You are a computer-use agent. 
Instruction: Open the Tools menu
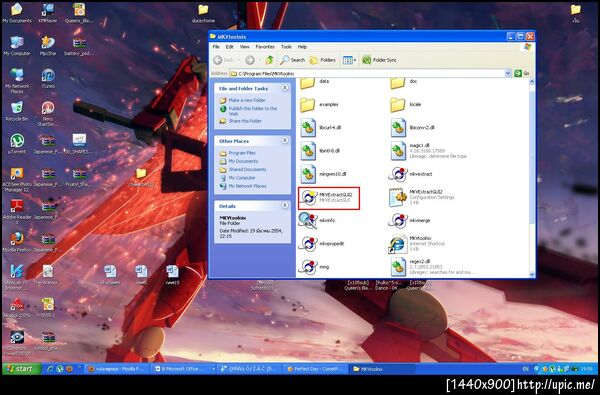pyautogui.click(x=286, y=47)
